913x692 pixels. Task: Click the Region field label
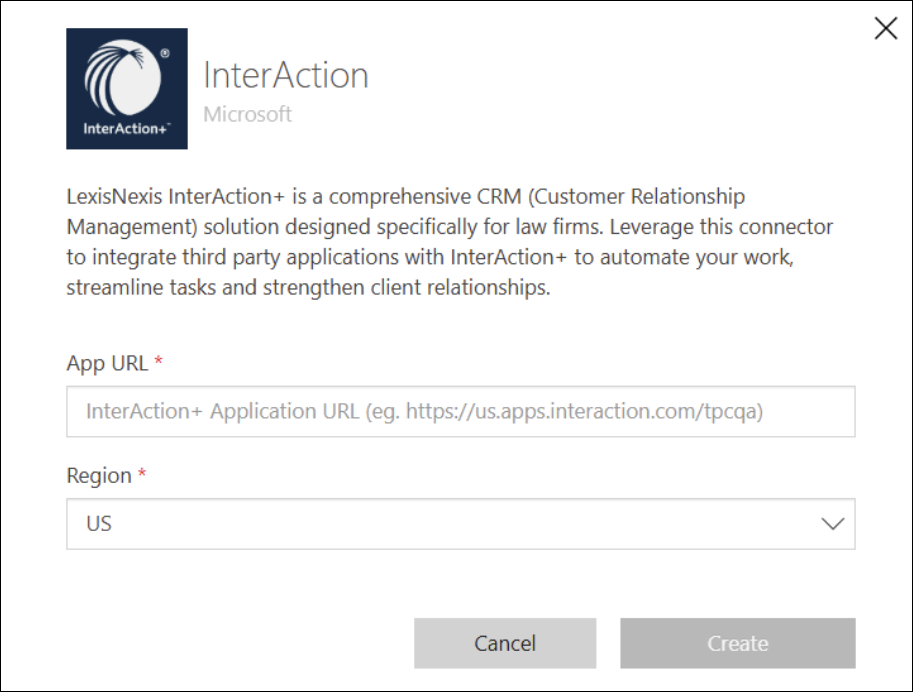99,475
